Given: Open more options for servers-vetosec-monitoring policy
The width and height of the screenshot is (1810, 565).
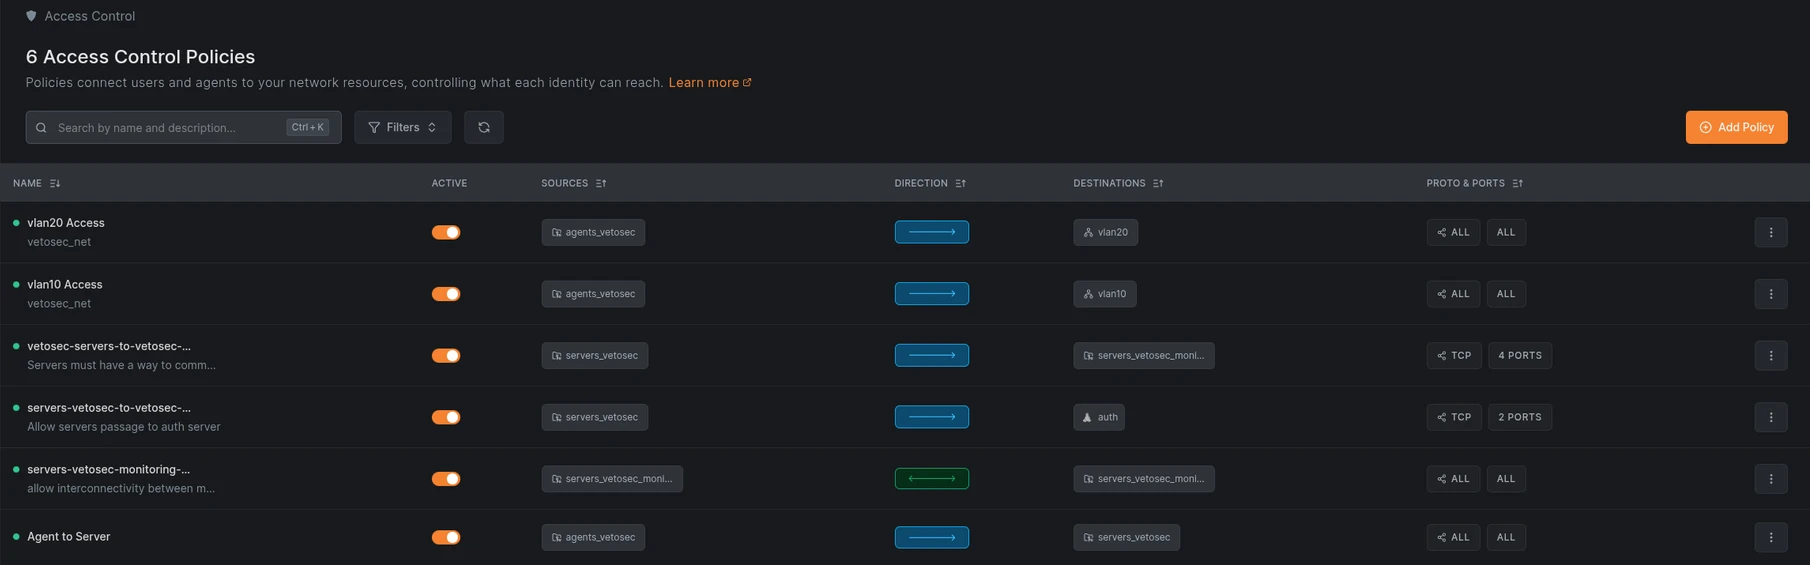Looking at the screenshot, I should coord(1771,479).
